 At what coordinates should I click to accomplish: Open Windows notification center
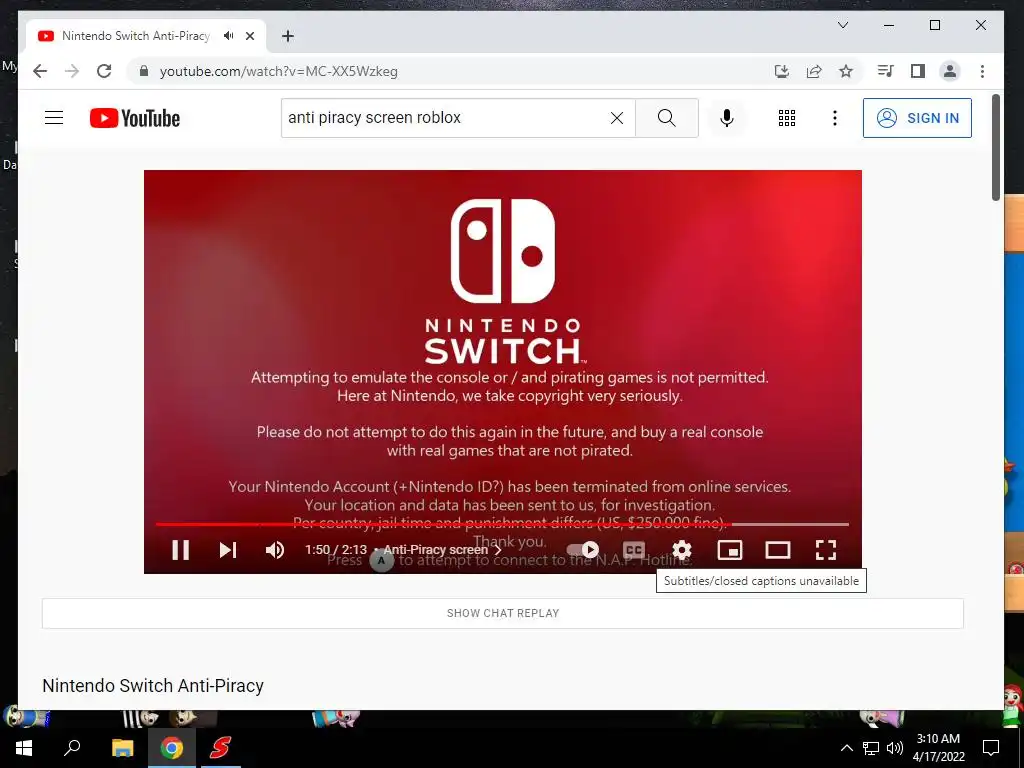(x=991, y=748)
